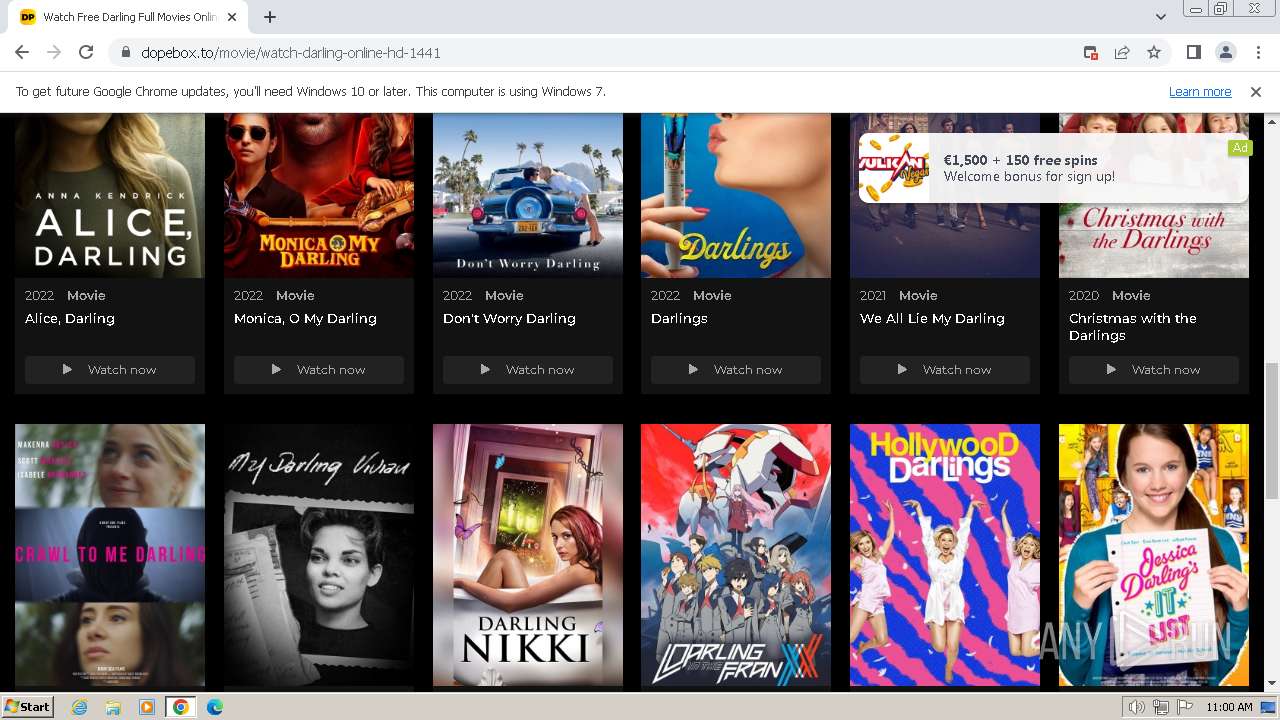The width and height of the screenshot is (1280, 720).
Task: Open the Chrome side panel
Action: 1194,53
